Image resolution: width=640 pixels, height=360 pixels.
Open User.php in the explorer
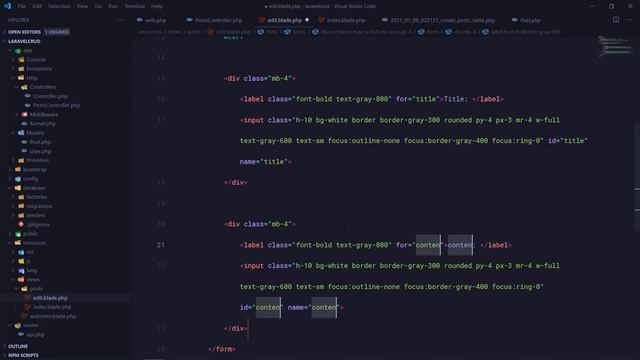(x=40, y=151)
